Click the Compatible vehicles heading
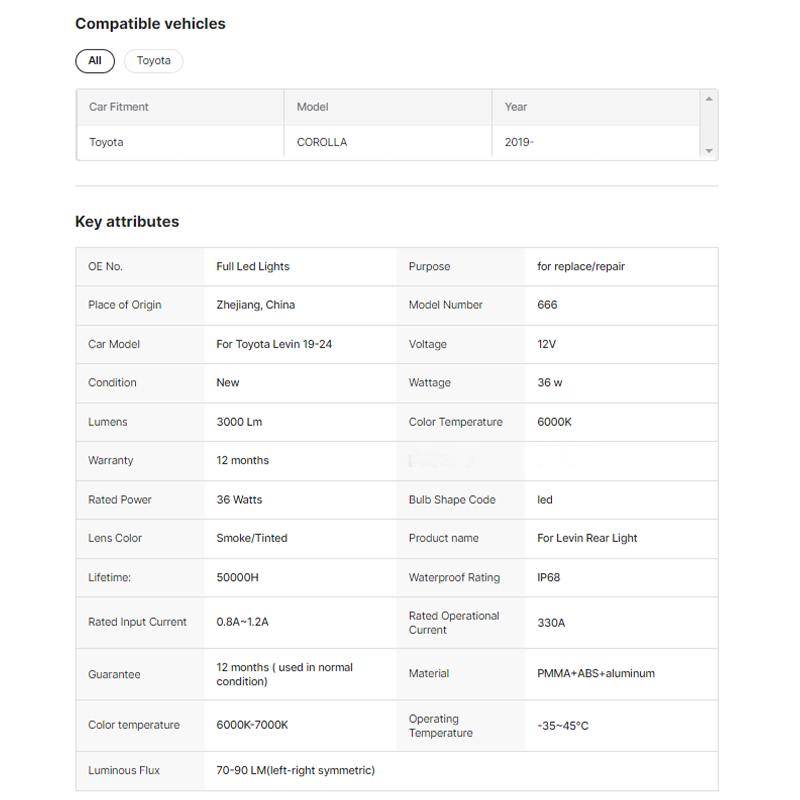800x800 pixels. pos(150,24)
